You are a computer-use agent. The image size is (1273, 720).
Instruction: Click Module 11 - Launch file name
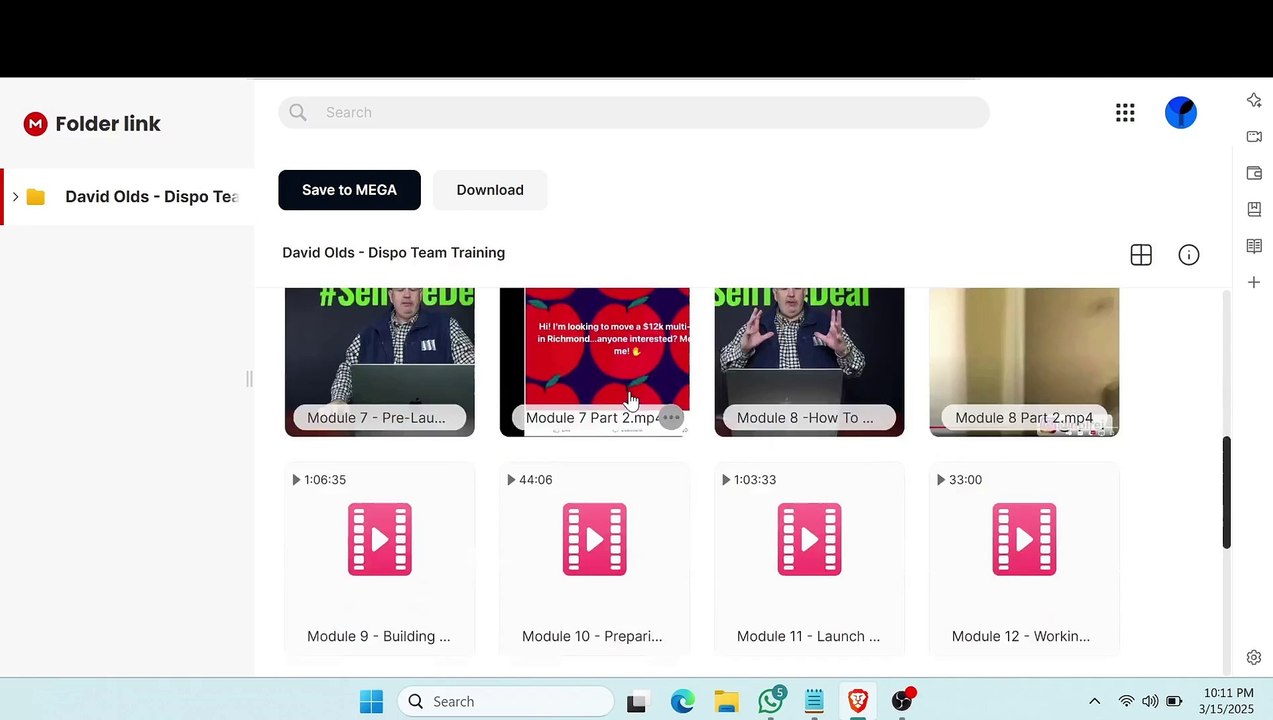(x=808, y=636)
